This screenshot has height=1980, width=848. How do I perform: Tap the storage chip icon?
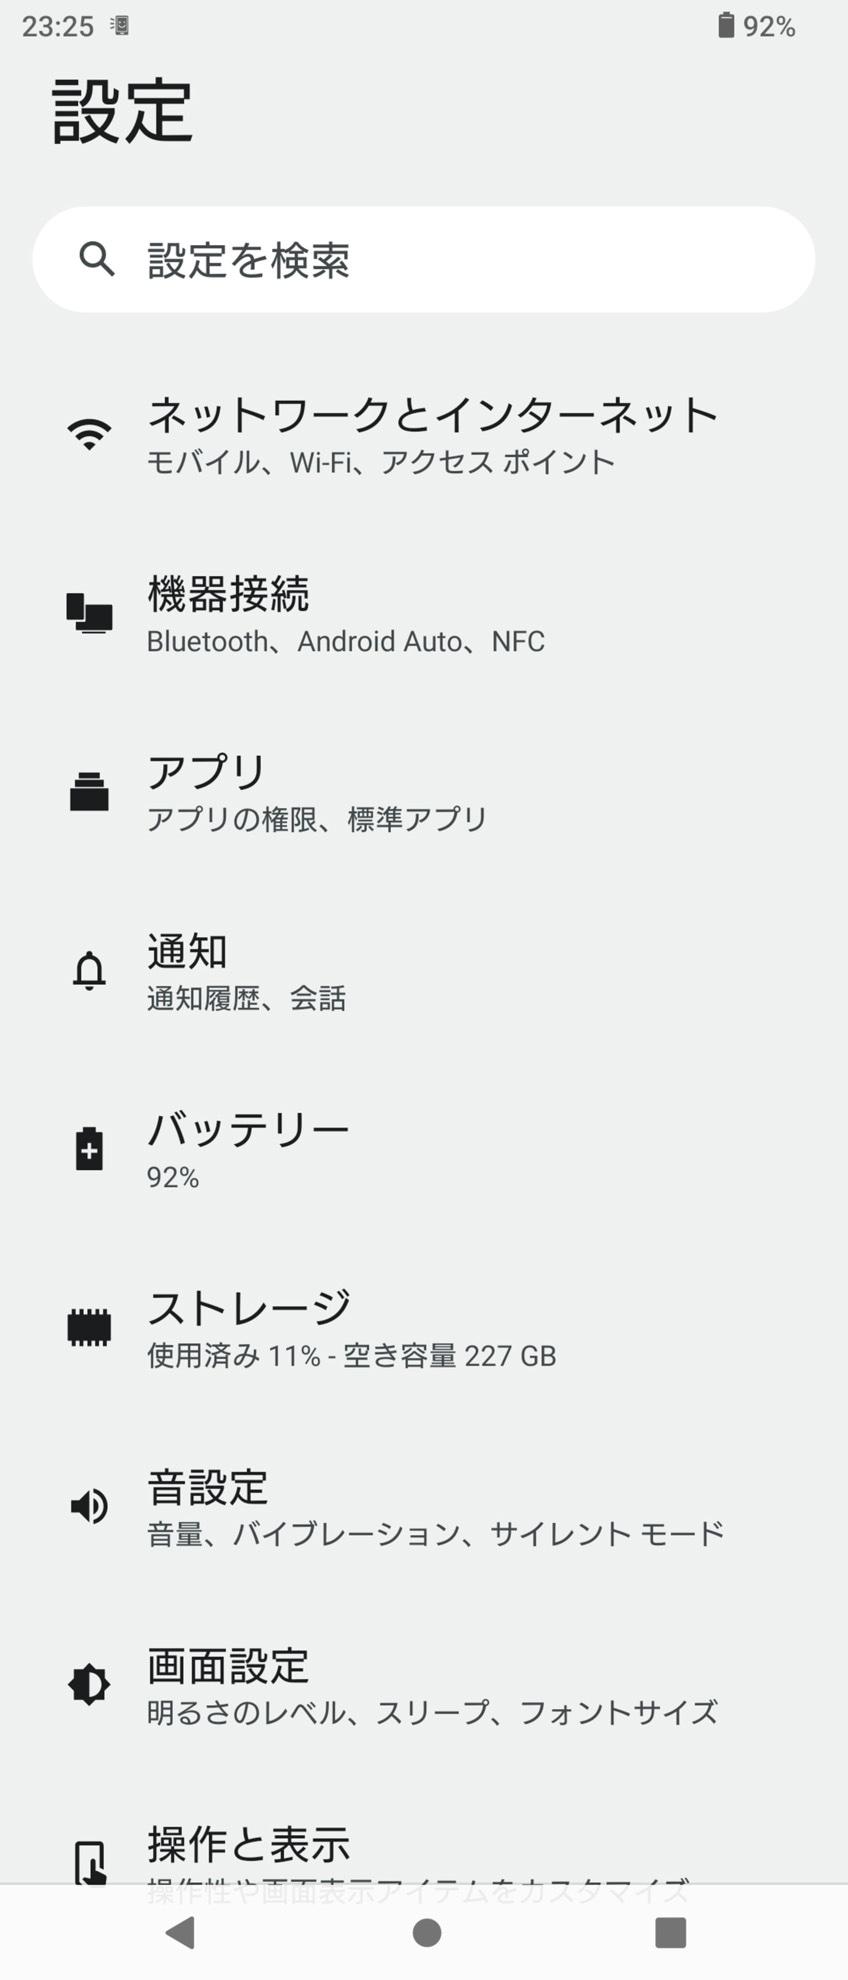coord(89,1327)
